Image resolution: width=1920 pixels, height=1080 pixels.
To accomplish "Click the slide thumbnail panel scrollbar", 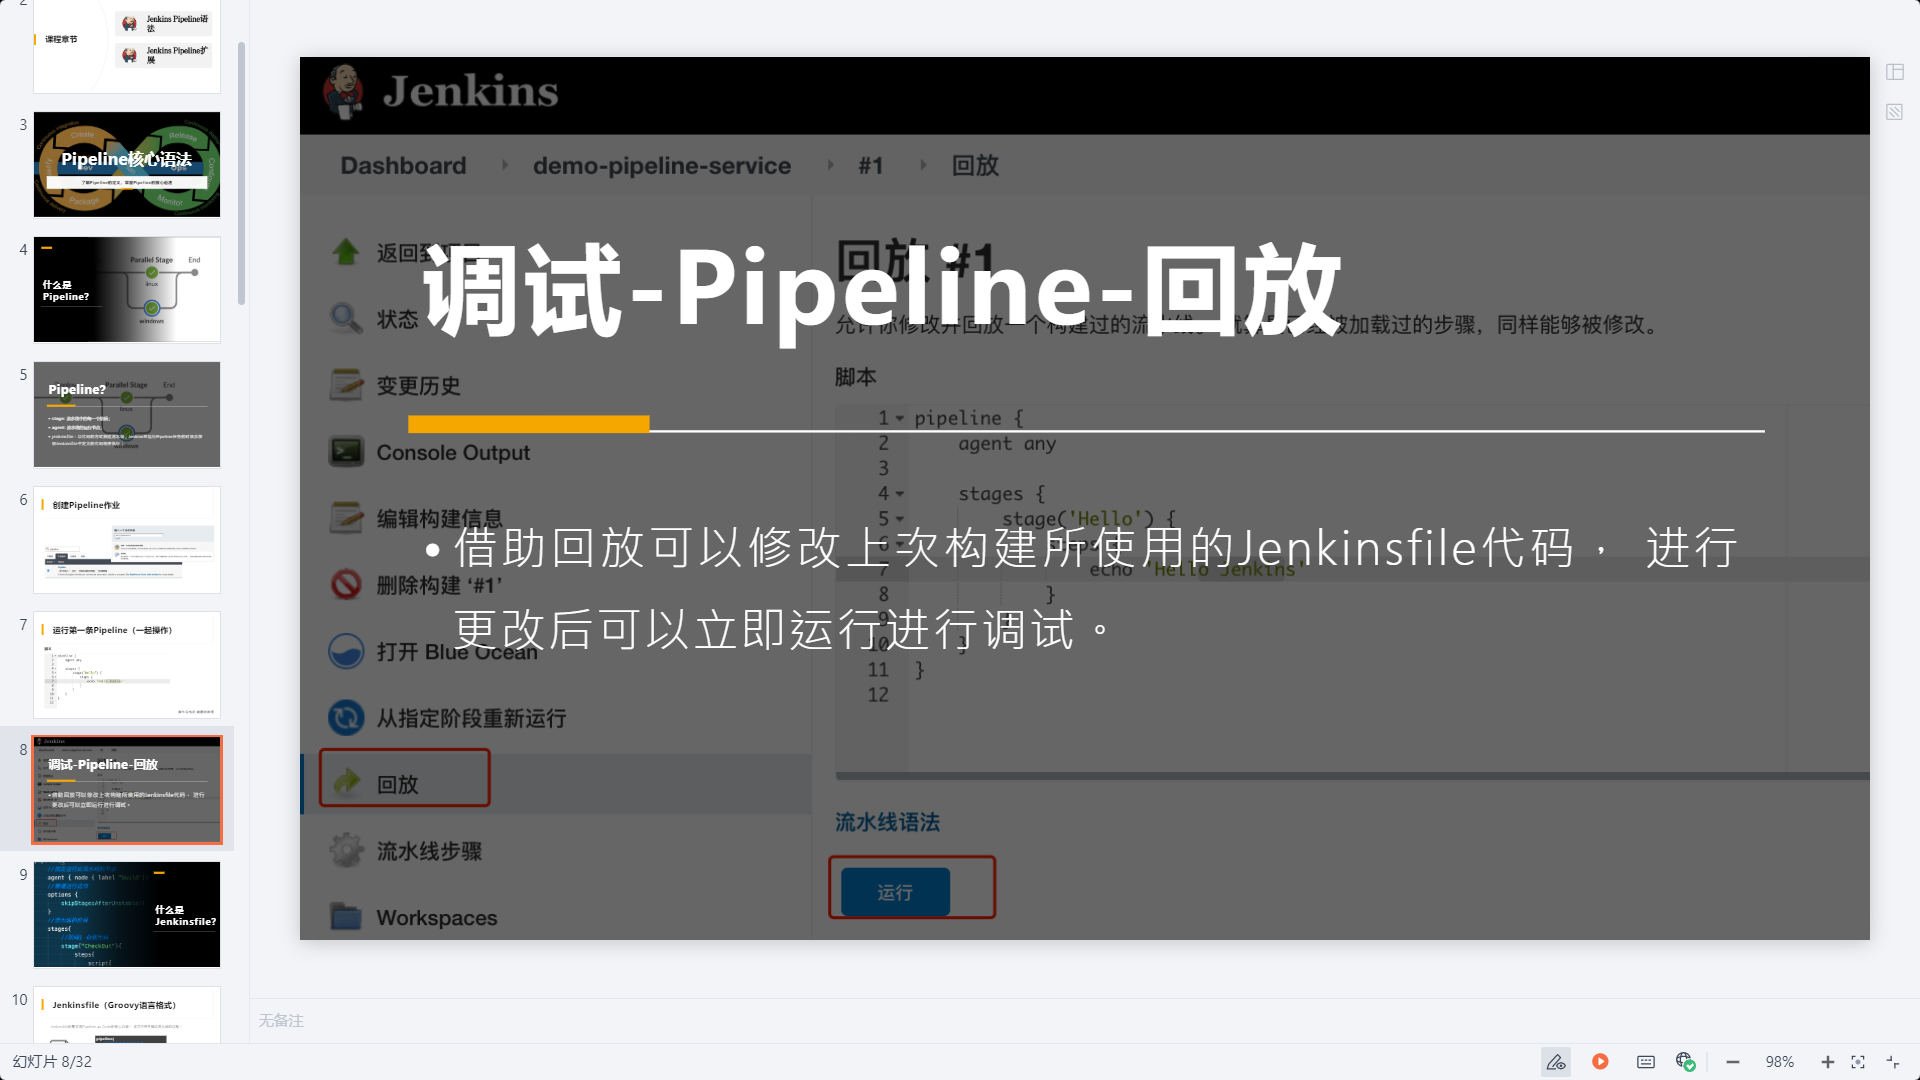I will point(241,173).
